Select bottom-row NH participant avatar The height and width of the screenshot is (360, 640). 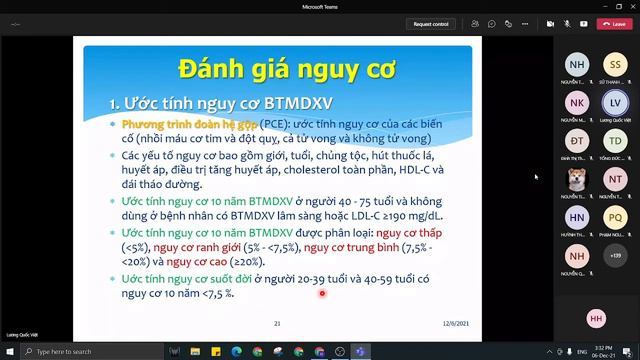coord(577,256)
